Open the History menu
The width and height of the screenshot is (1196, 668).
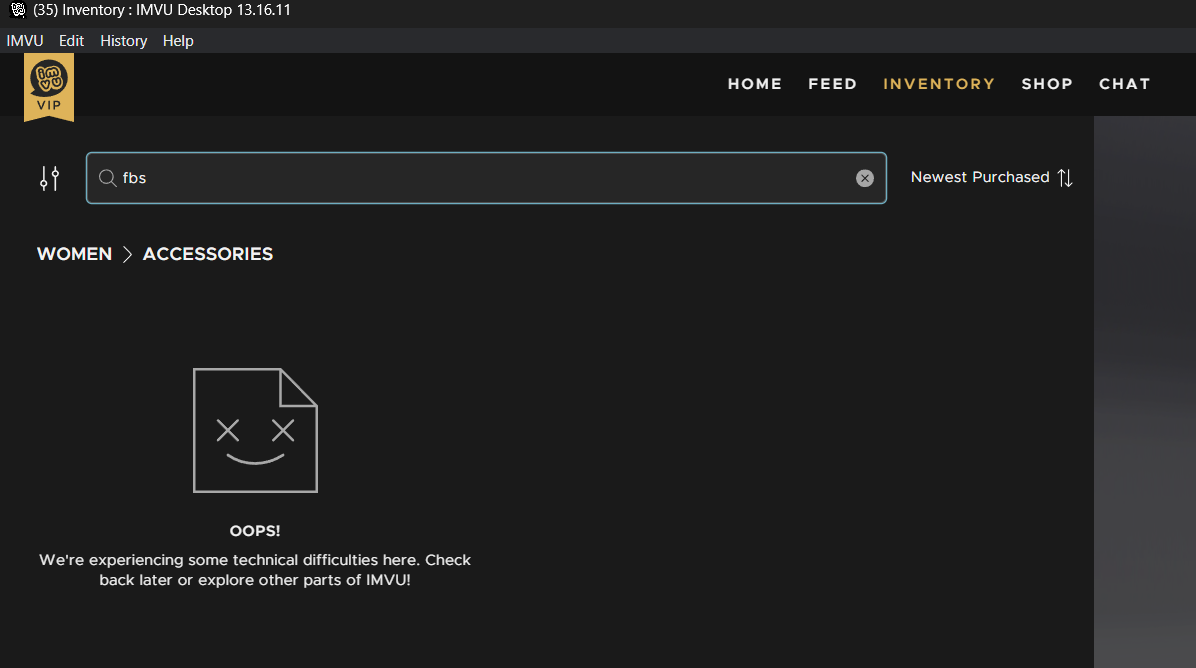coord(123,40)
